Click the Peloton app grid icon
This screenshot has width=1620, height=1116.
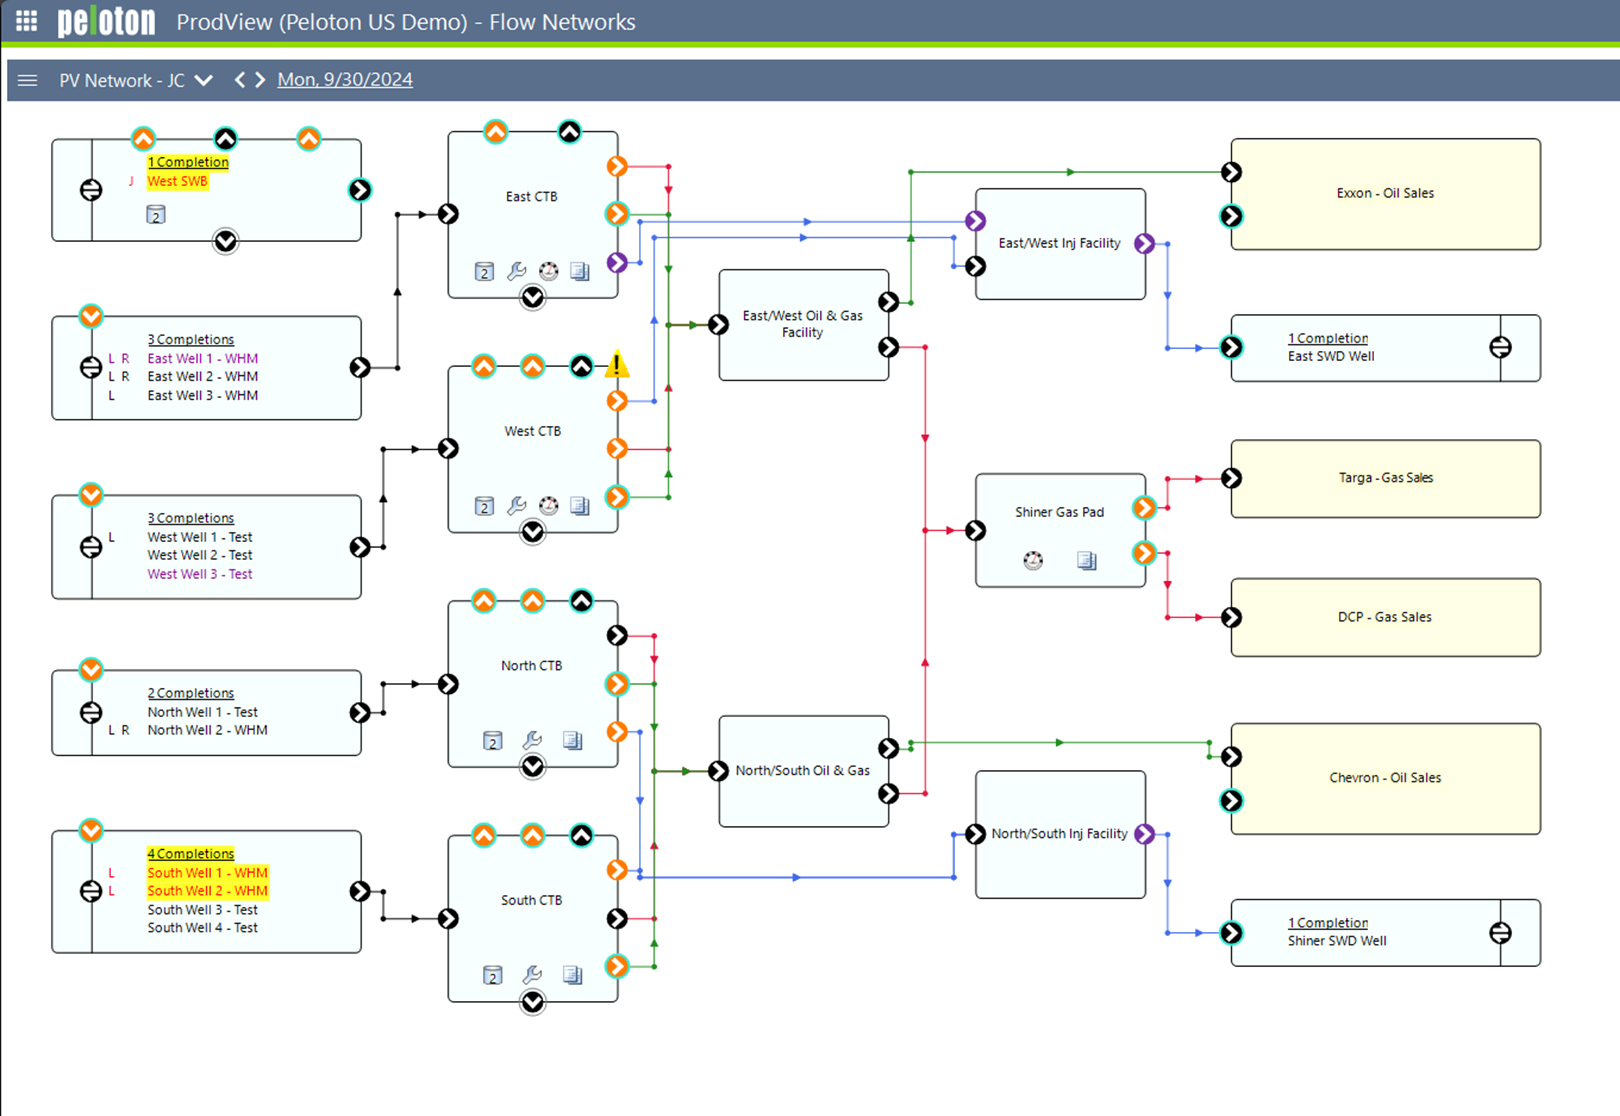[x=26, y=22]
